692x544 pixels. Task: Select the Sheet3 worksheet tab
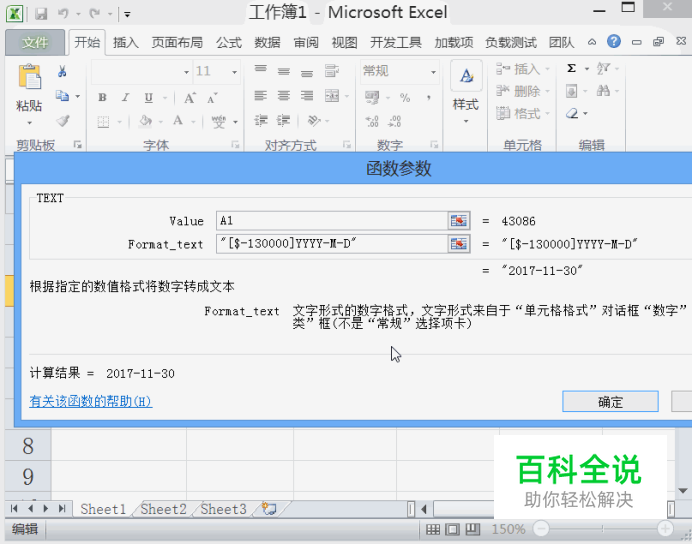pos(223,509)
